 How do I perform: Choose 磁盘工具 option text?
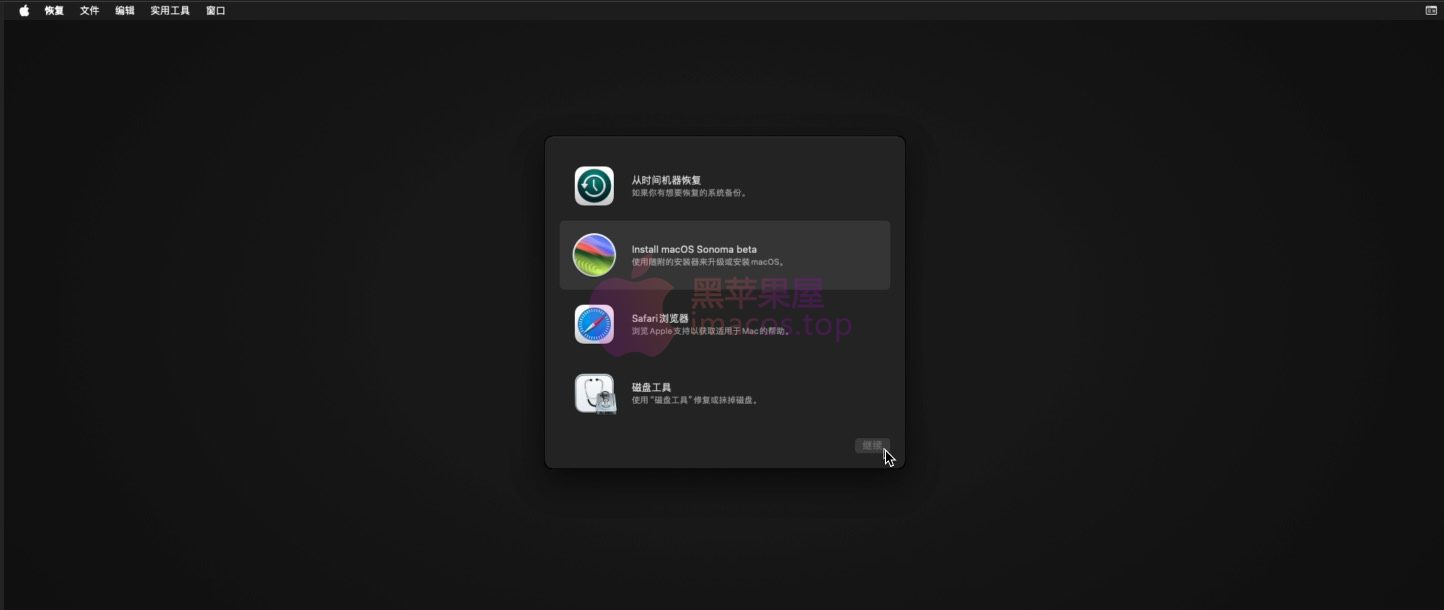click(651, 387)
